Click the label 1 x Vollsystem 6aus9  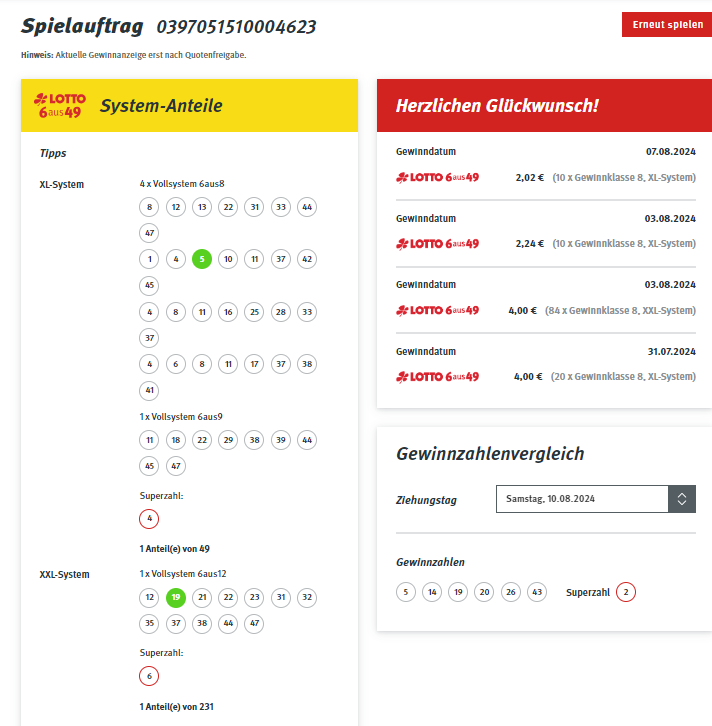181,417
